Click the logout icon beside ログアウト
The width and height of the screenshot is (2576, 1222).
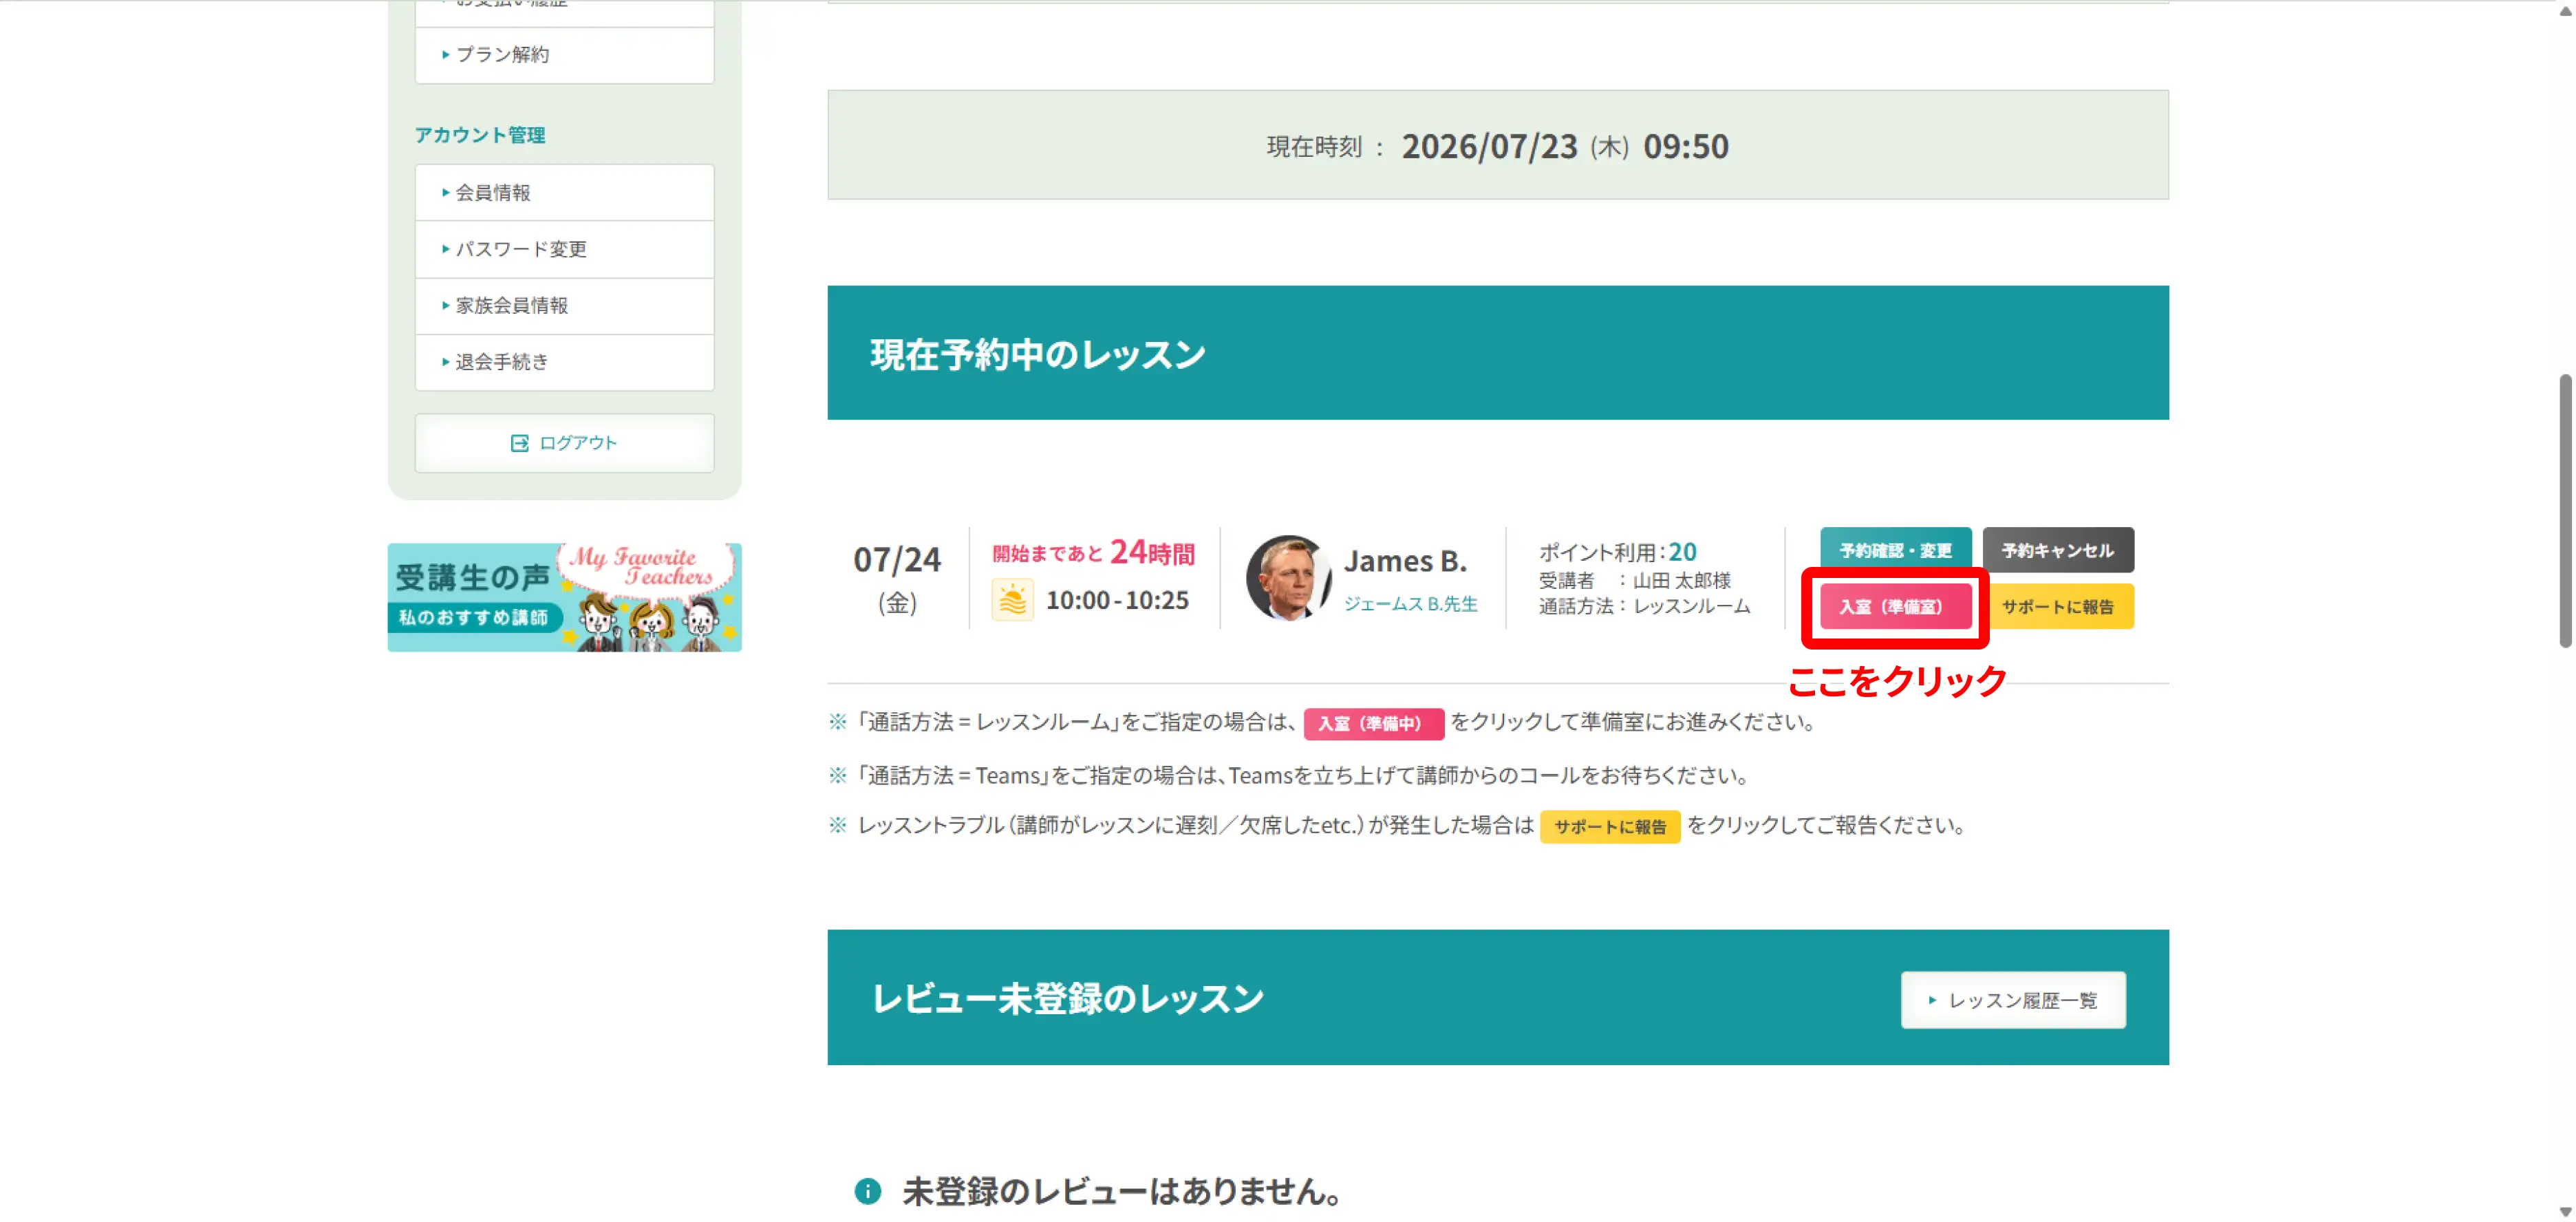click(519, 443)
